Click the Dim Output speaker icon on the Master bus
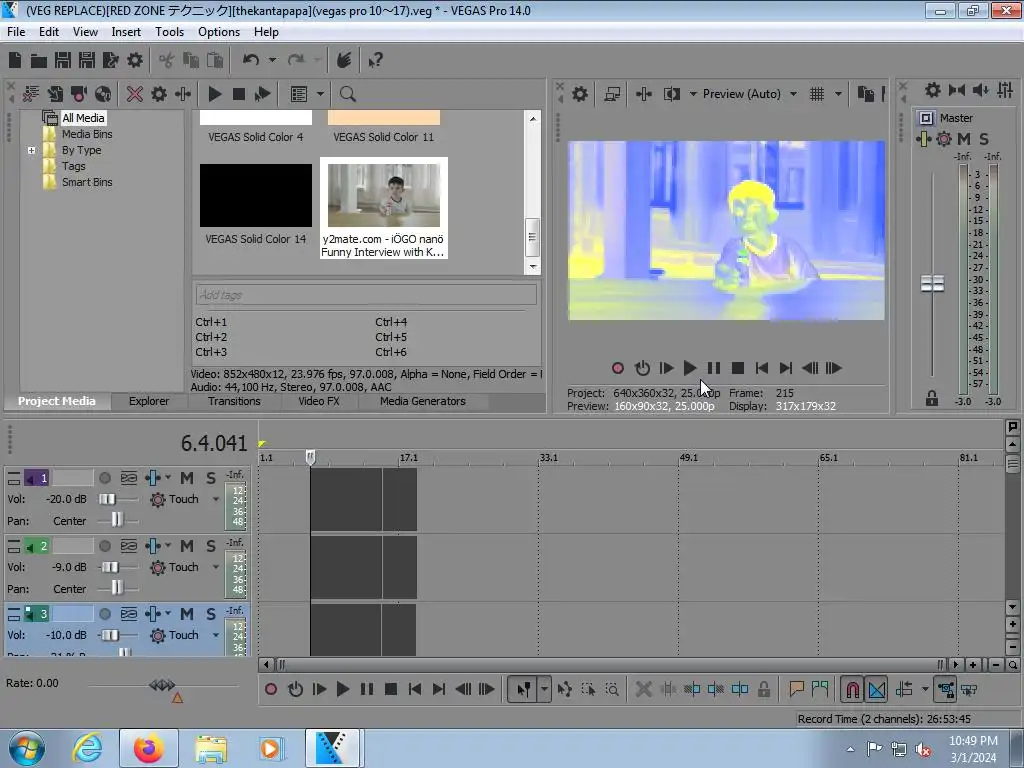 (x=980, y=90)
